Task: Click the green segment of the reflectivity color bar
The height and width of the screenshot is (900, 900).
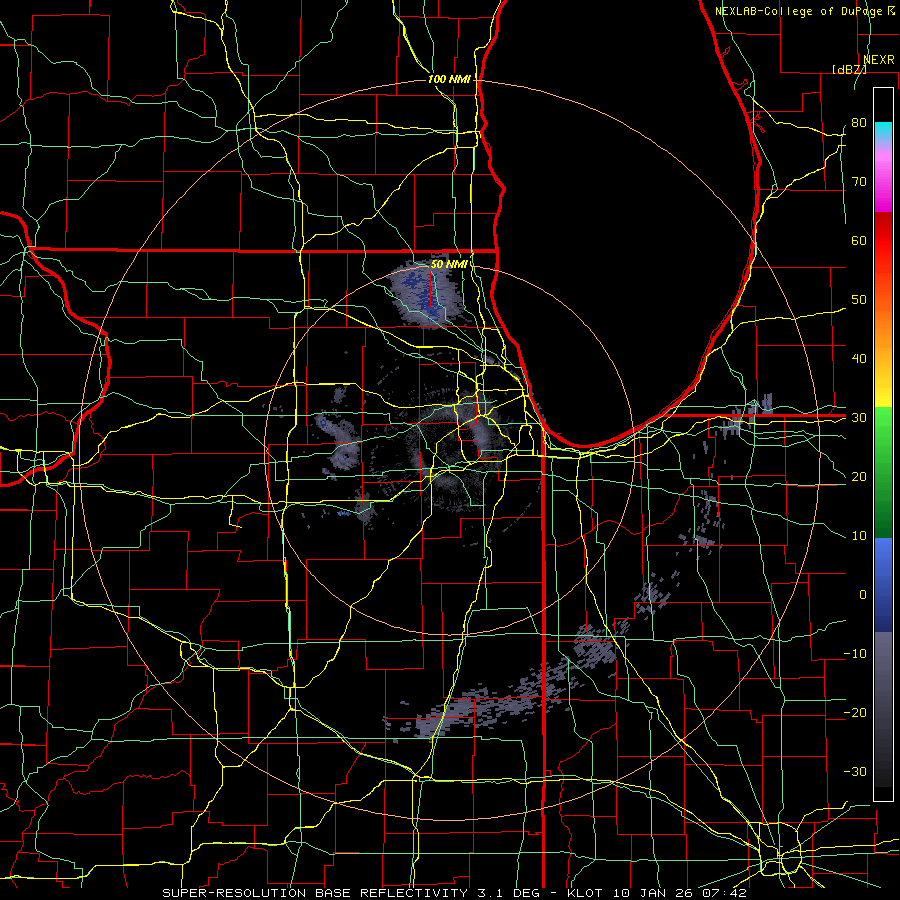Action: (x=883, y=472)
